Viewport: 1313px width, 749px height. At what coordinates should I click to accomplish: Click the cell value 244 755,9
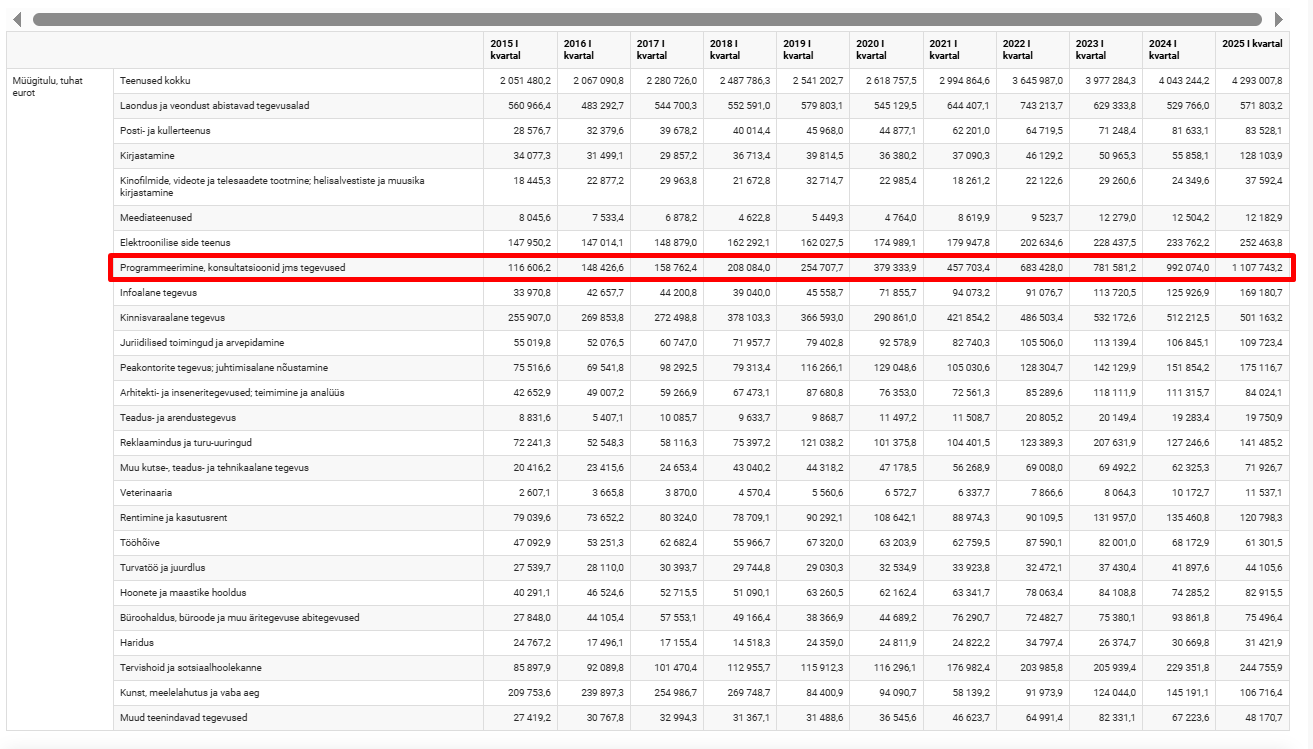tap(1262, 668)
